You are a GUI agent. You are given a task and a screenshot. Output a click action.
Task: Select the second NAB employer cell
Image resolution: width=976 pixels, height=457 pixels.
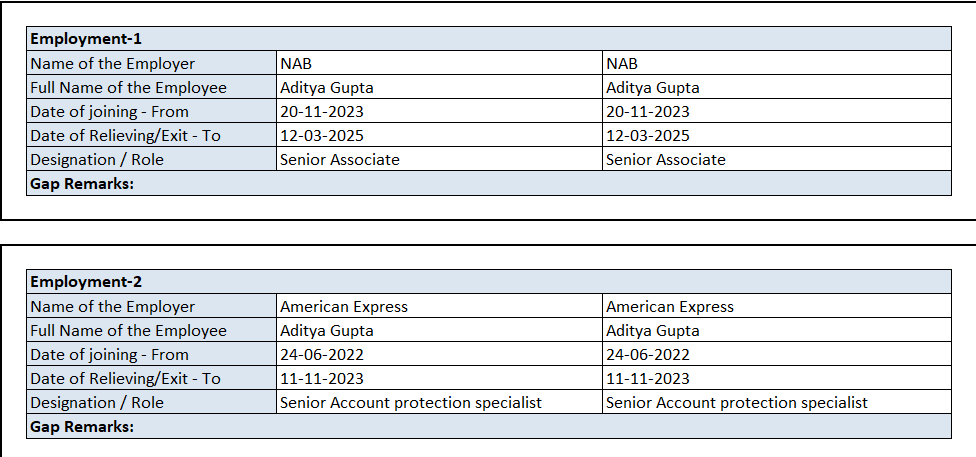776,63
